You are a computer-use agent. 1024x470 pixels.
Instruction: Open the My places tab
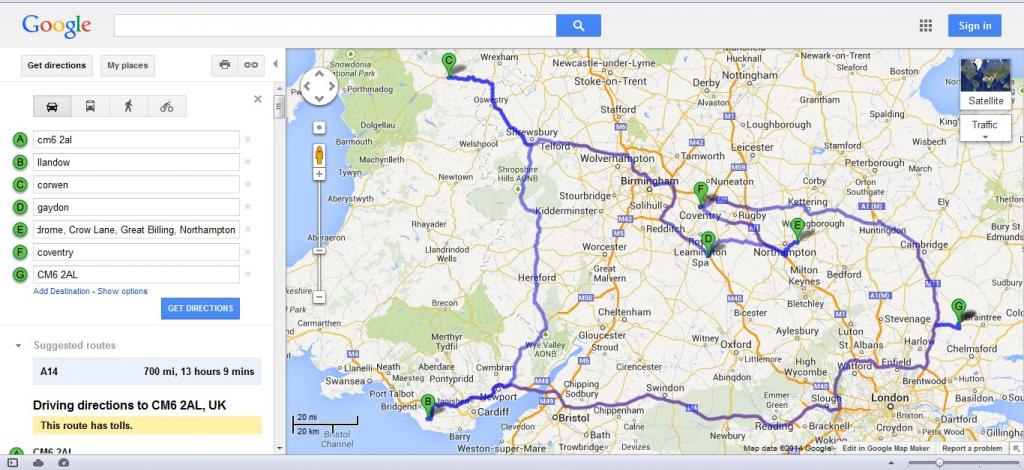click(x=127, y=65)
